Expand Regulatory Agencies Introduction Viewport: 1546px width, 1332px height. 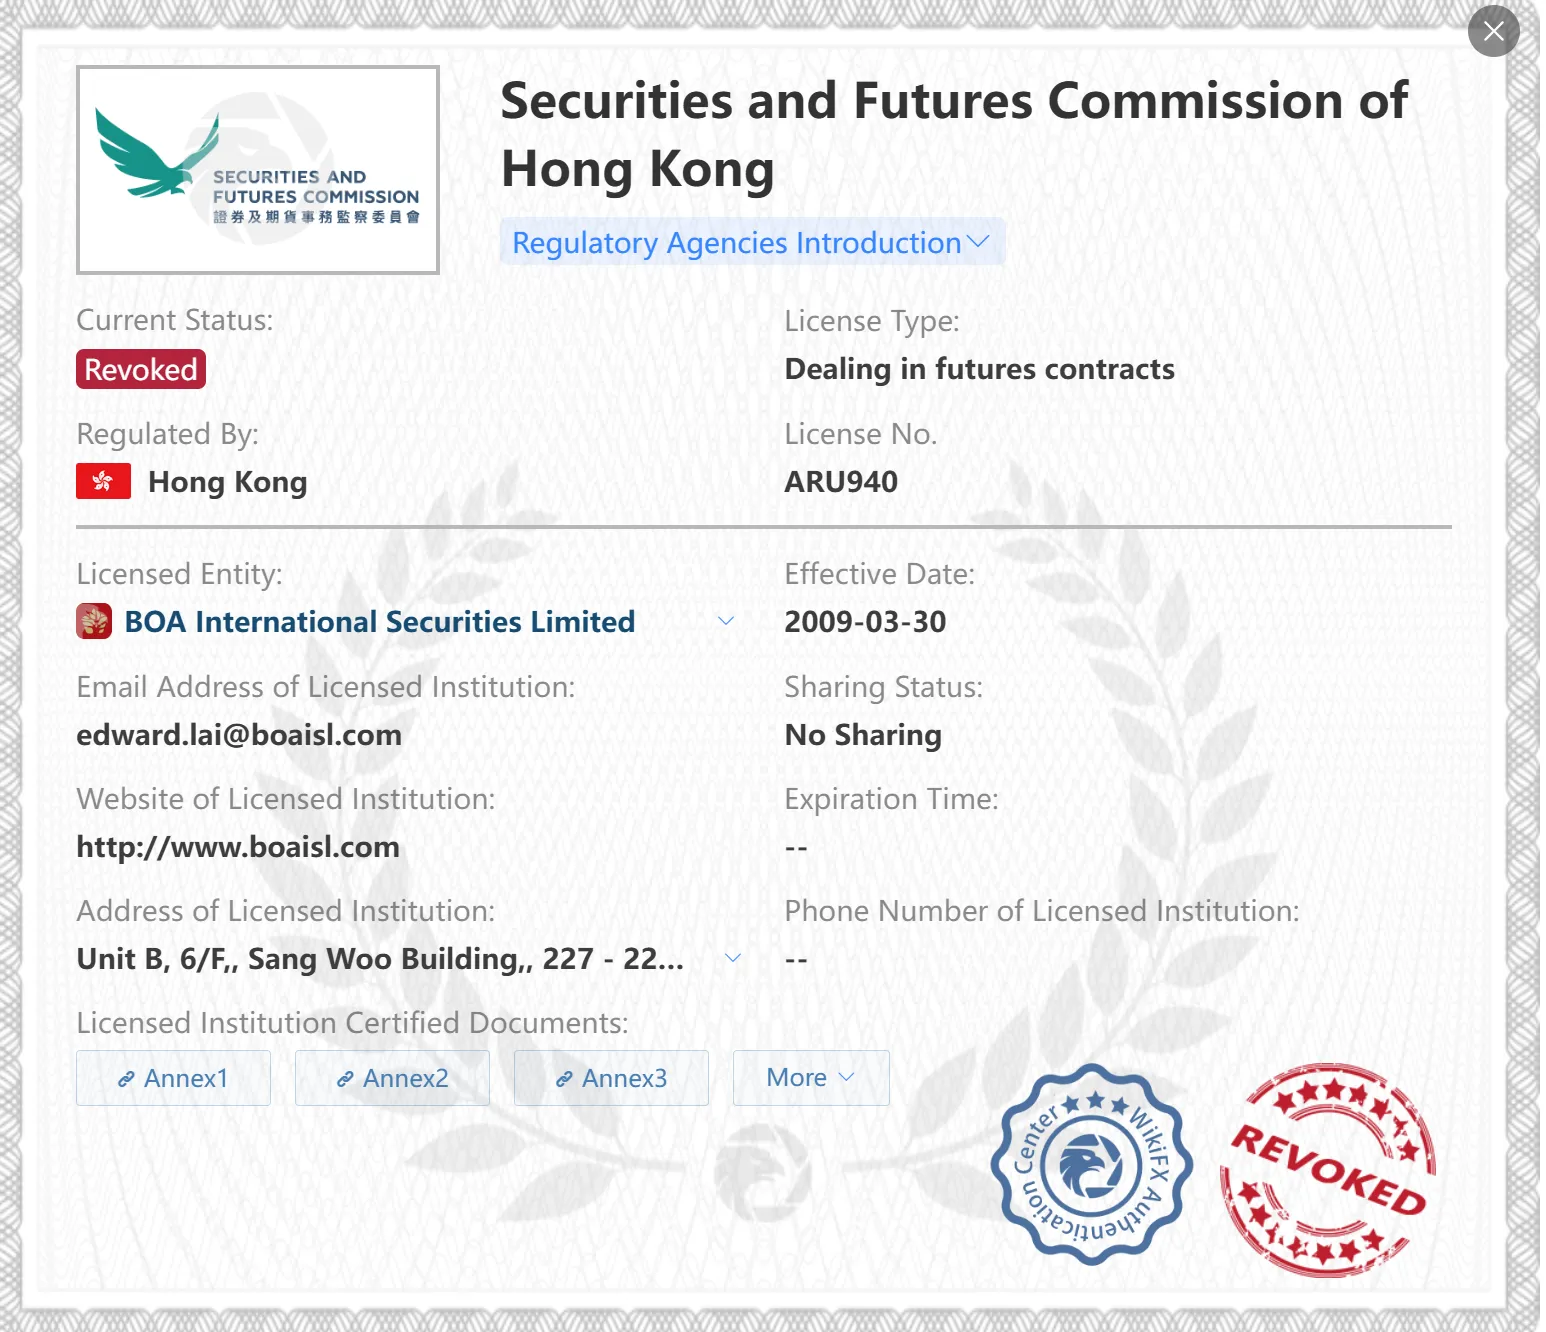[751, 242]
